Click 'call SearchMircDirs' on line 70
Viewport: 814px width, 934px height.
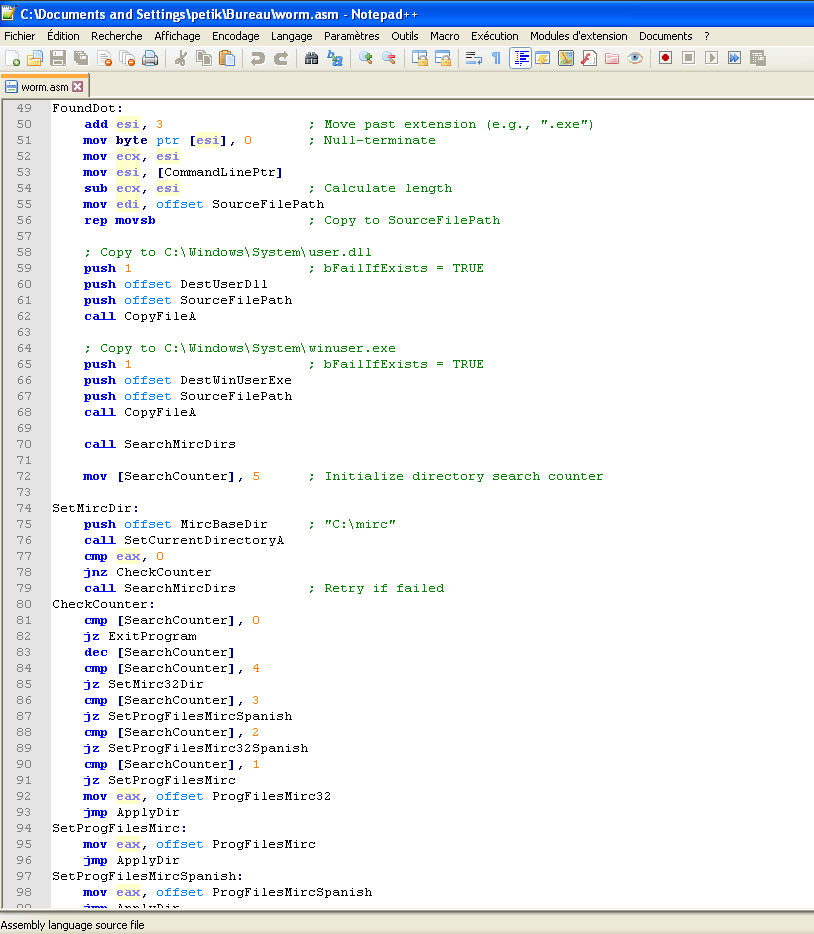(x=160, y=444)
